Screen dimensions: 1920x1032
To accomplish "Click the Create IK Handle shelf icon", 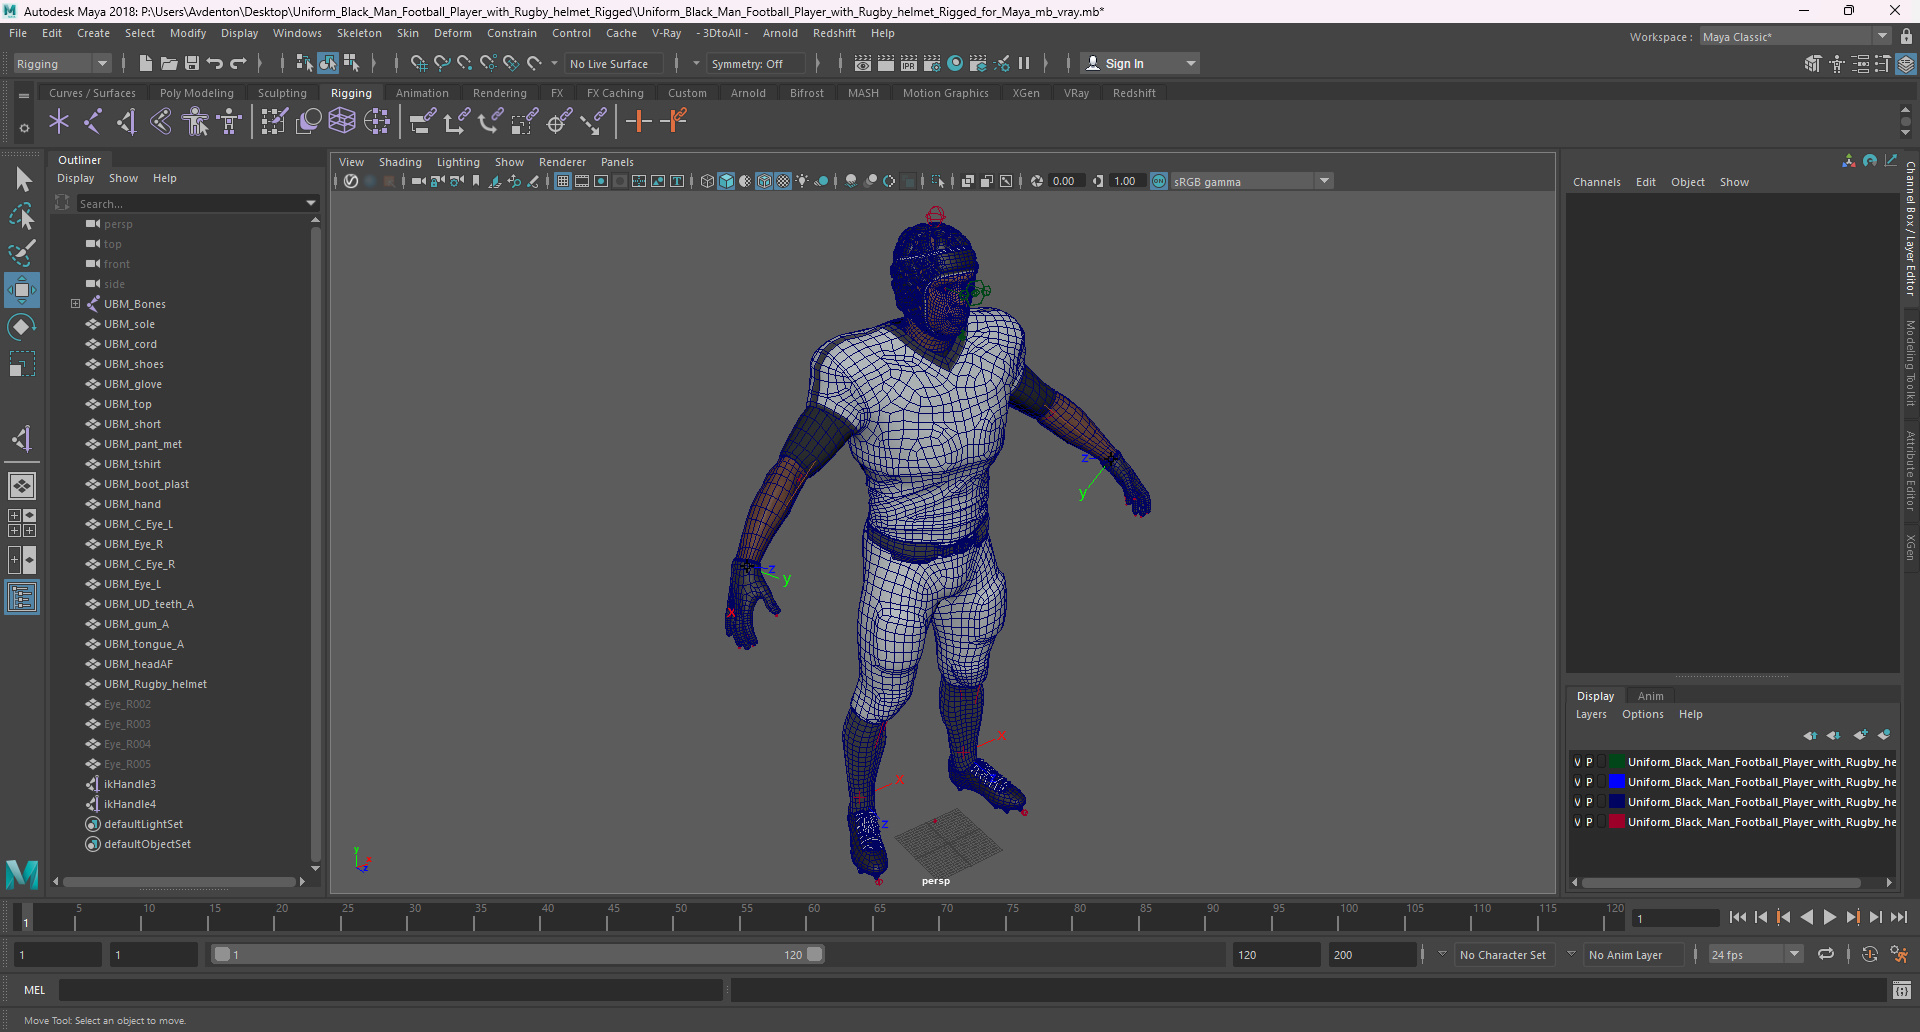I will coord(127,122).
